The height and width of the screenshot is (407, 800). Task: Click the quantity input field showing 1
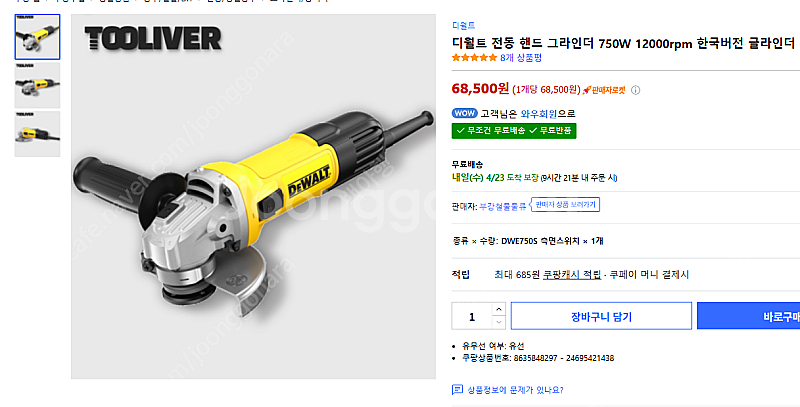[472, 316]
